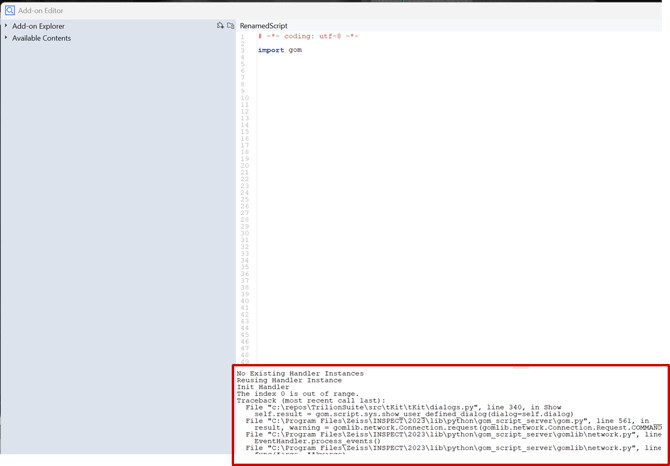
Task: Click line number 1 in the gutter
Action: pos(242,37)
